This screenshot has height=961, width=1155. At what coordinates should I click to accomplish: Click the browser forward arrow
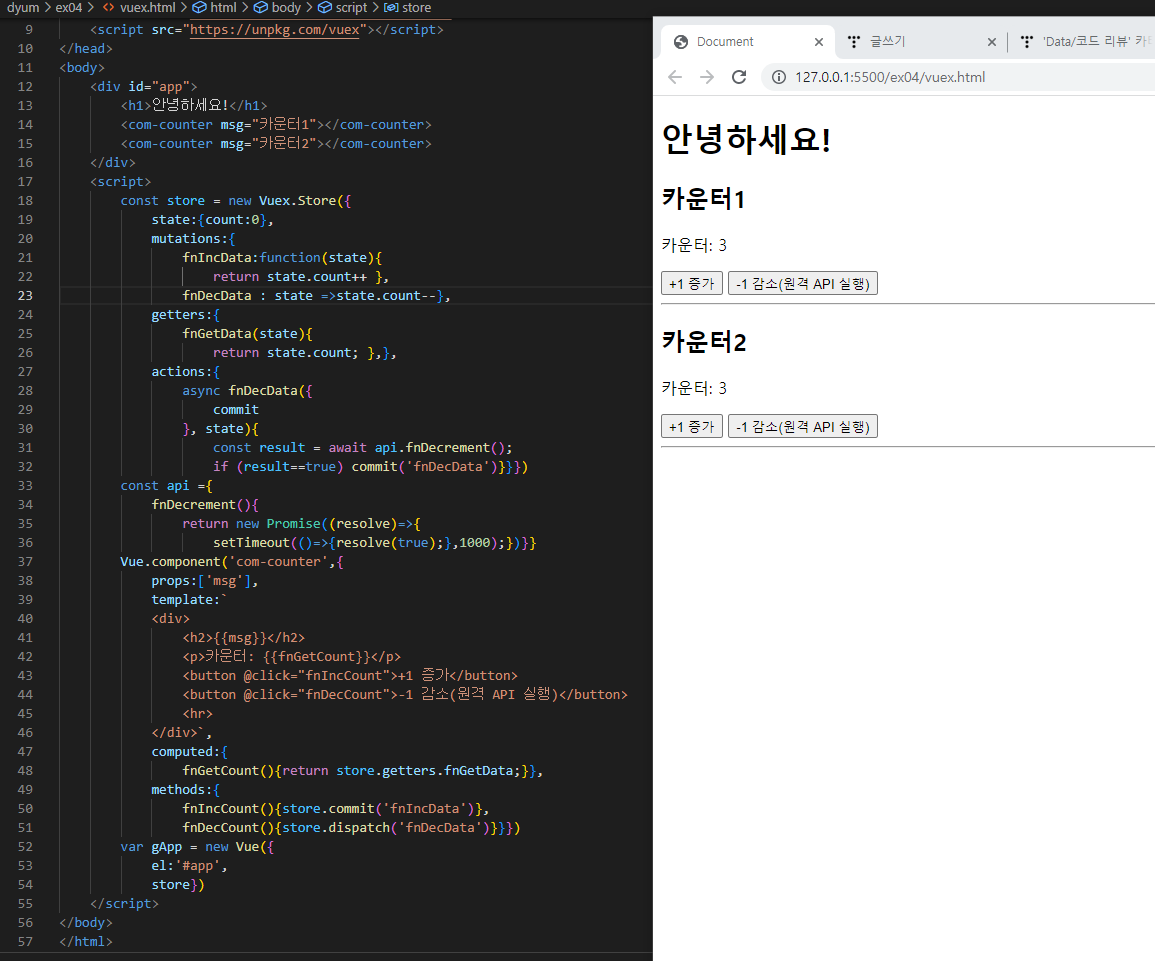[707, 77]
